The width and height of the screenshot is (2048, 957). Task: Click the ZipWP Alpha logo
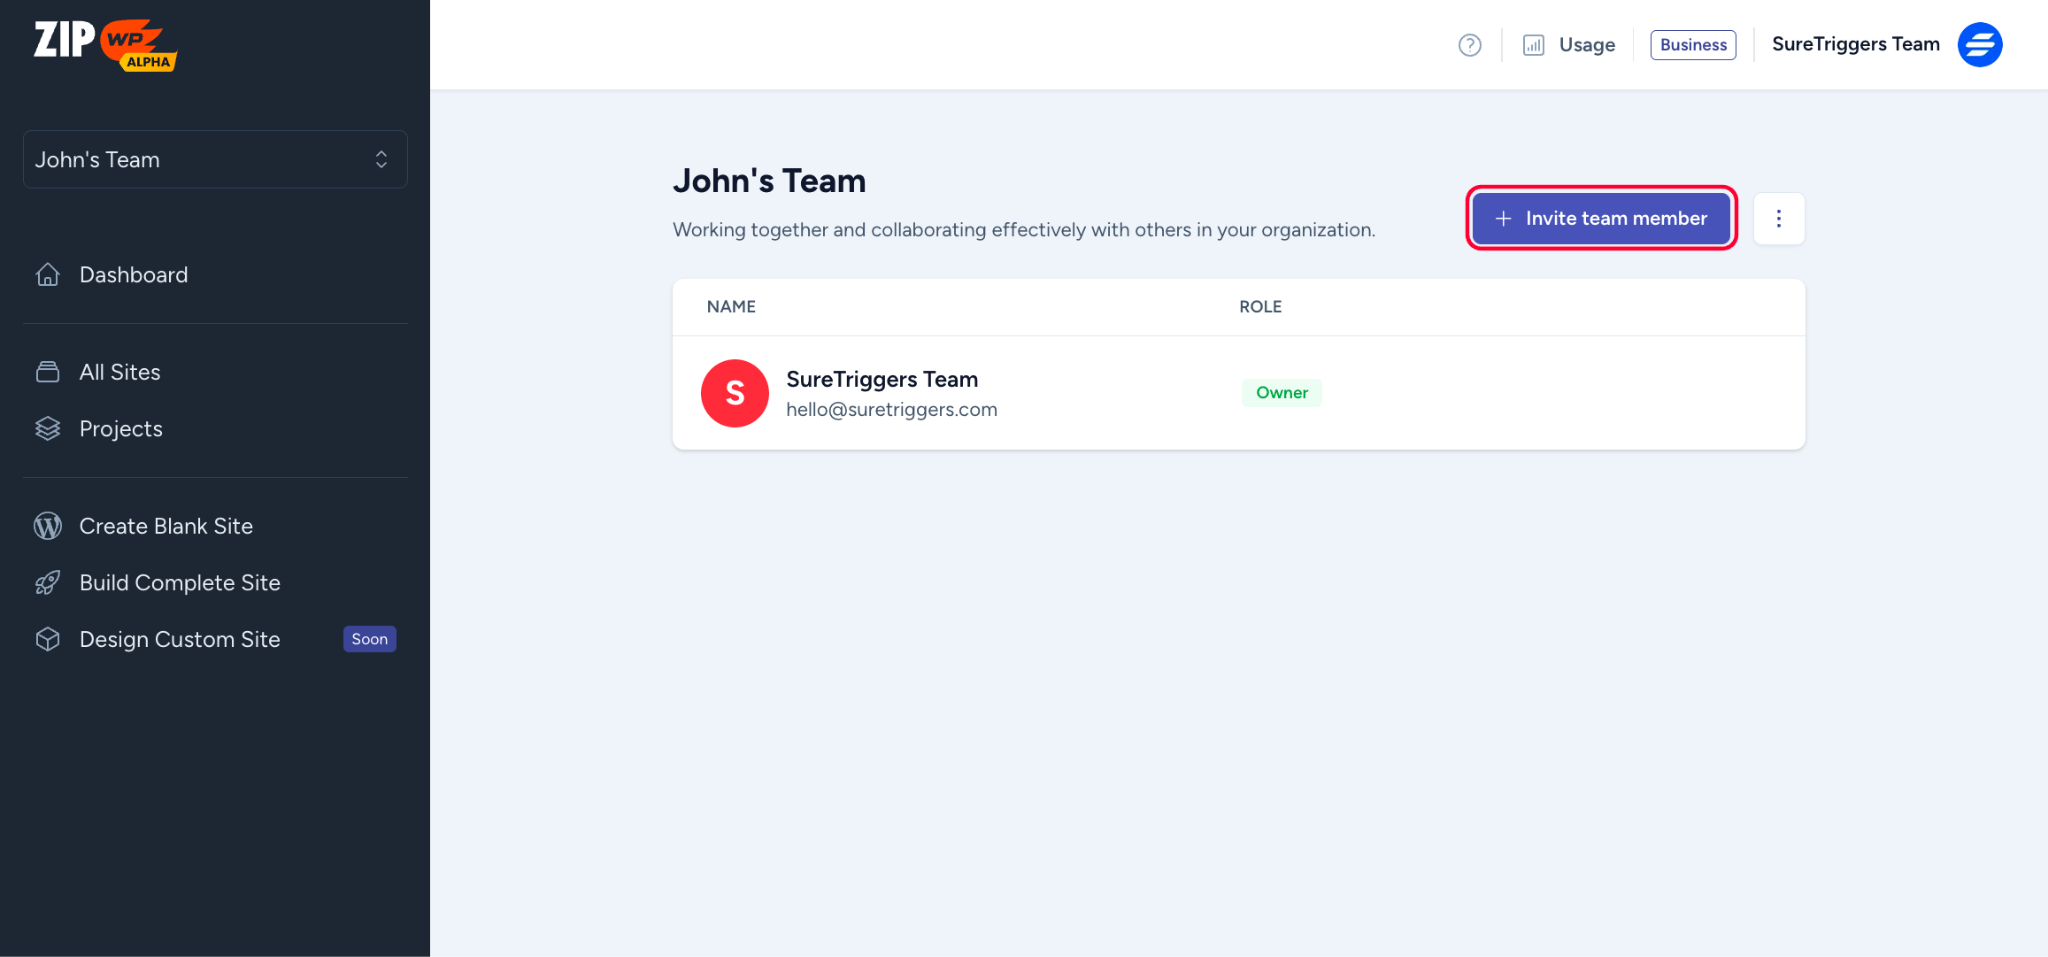[x=105, y=45]
